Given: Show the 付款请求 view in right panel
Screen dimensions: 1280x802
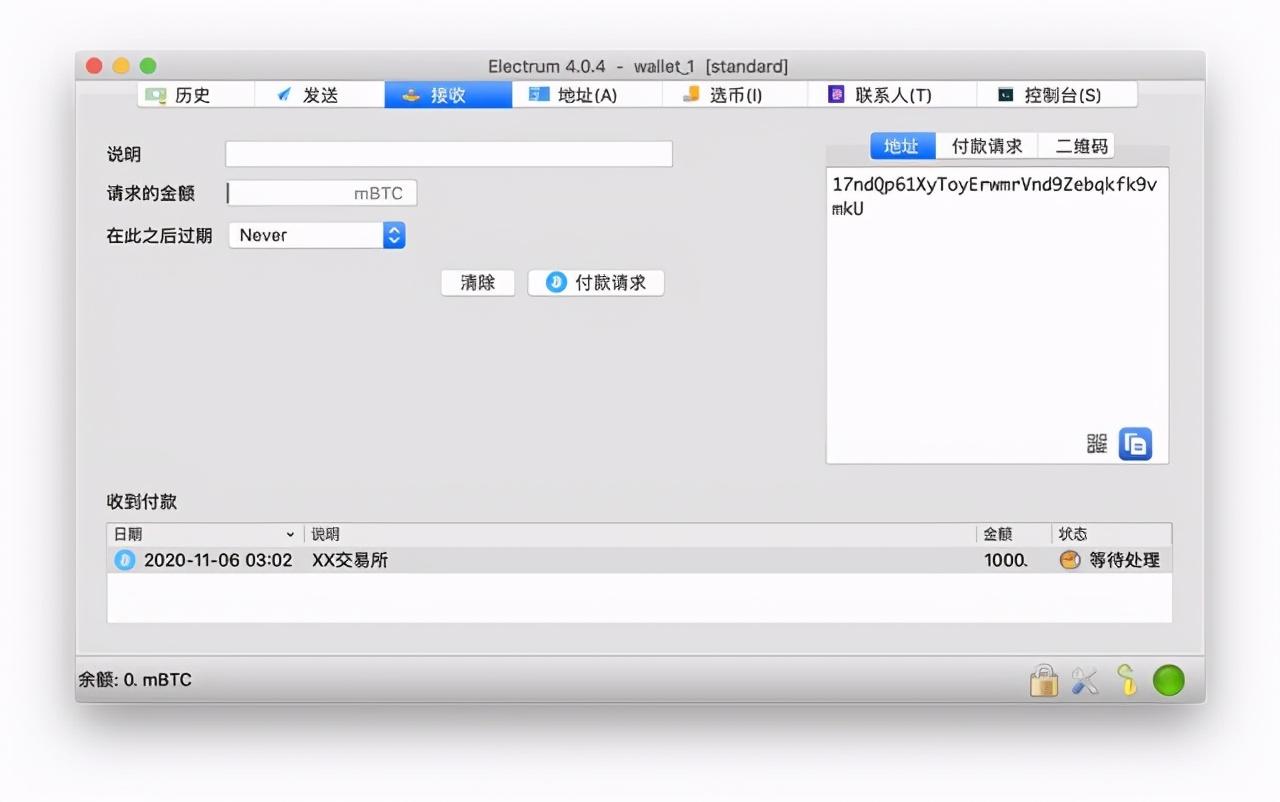Looking at the screenshot, I should [987, 146].
